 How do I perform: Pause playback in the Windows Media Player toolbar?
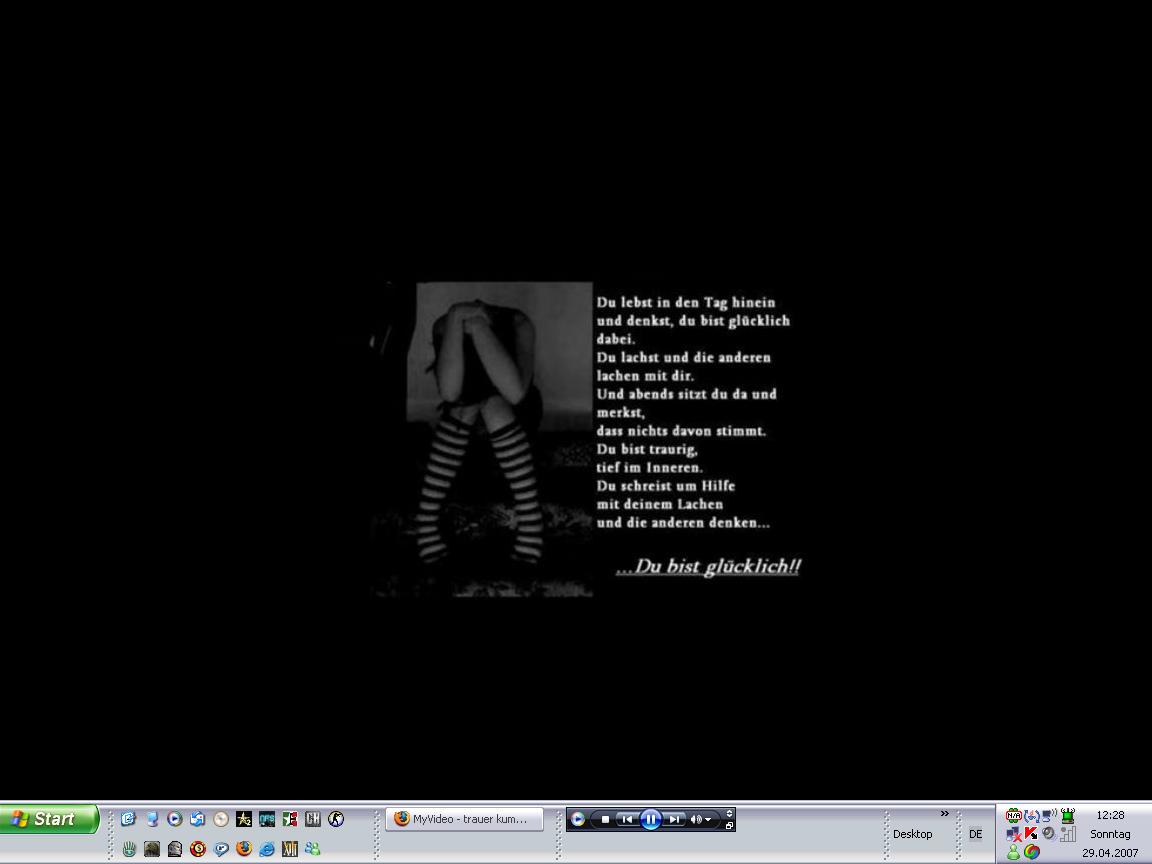coord(650,819)
